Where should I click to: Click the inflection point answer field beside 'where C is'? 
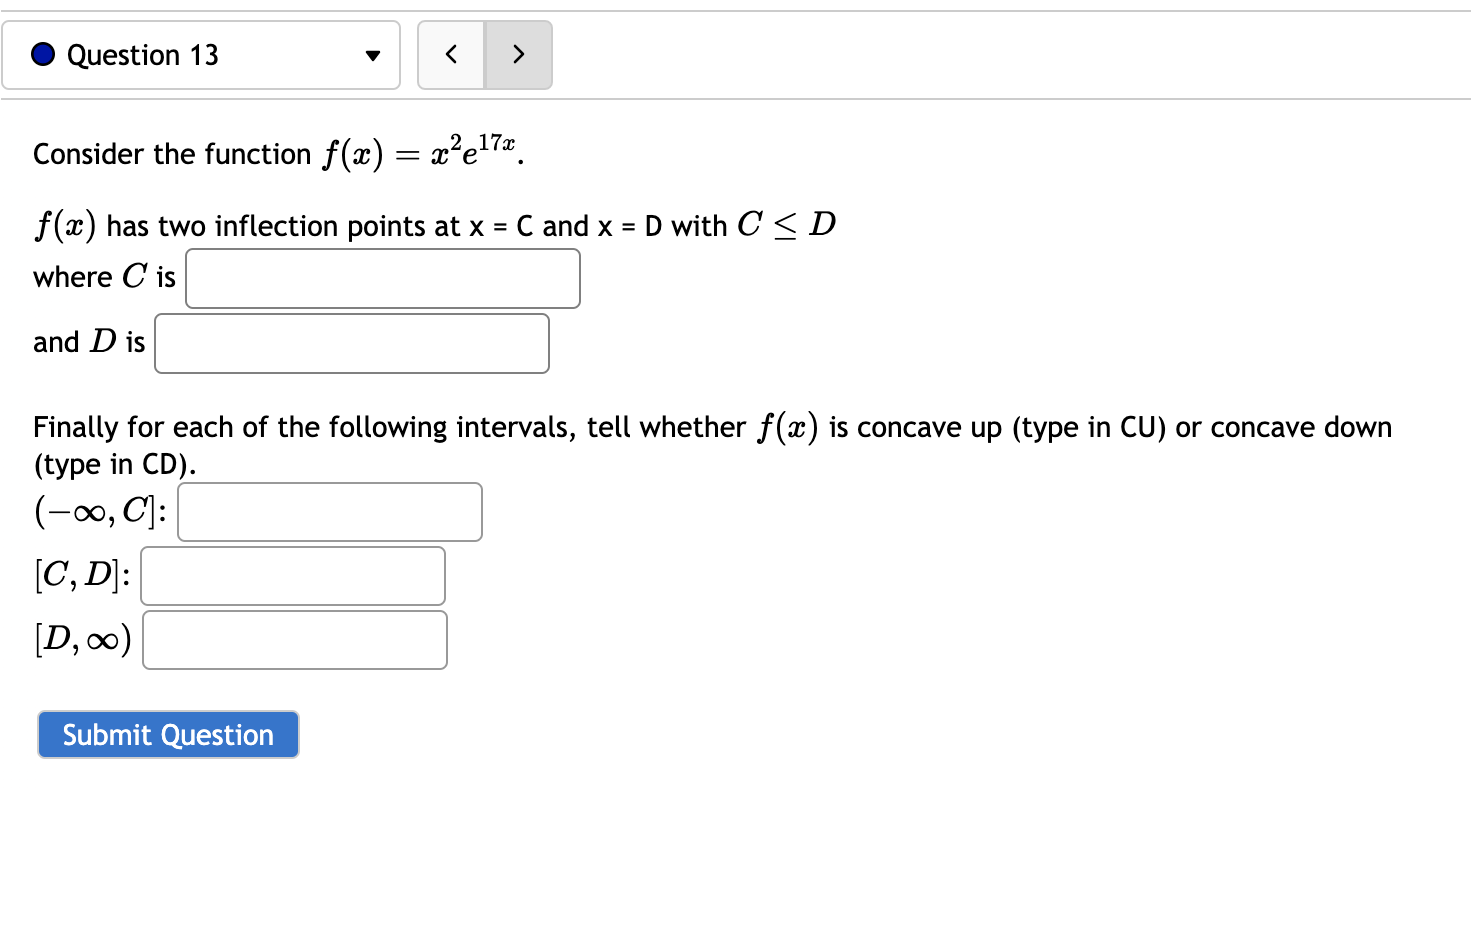[x=383, y=278]
